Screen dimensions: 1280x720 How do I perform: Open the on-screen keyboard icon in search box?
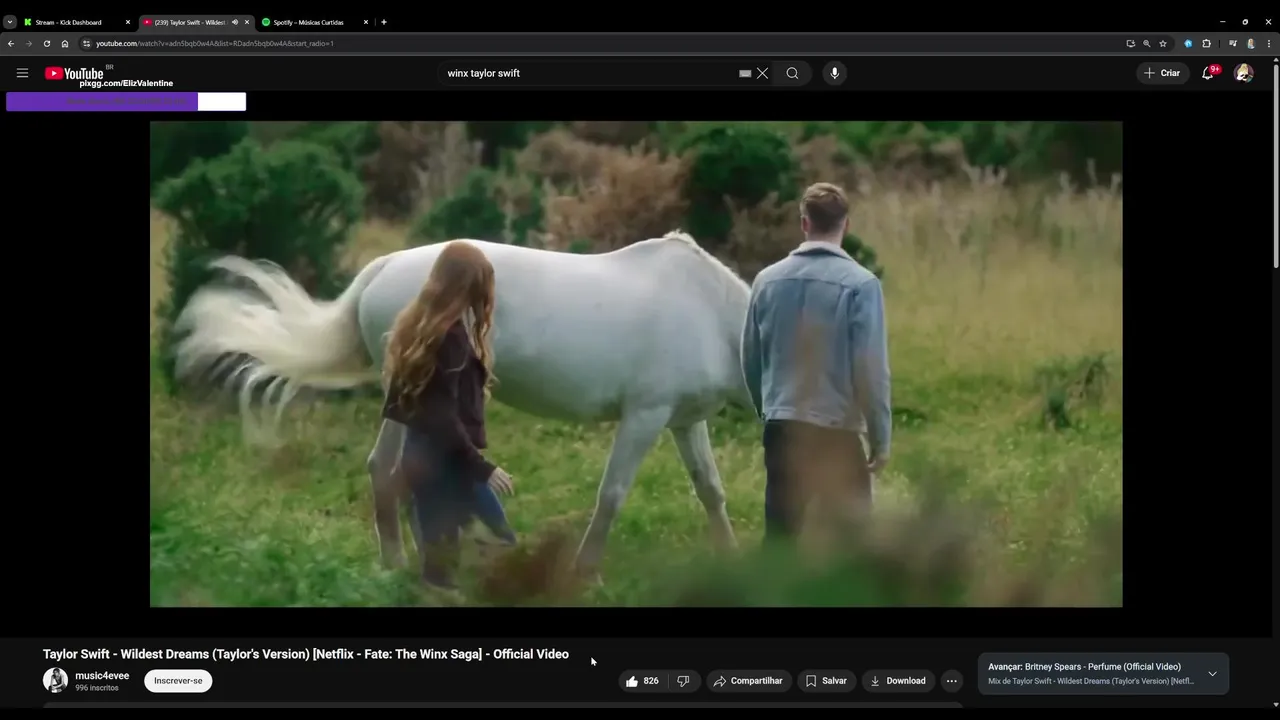pos(745,73)
